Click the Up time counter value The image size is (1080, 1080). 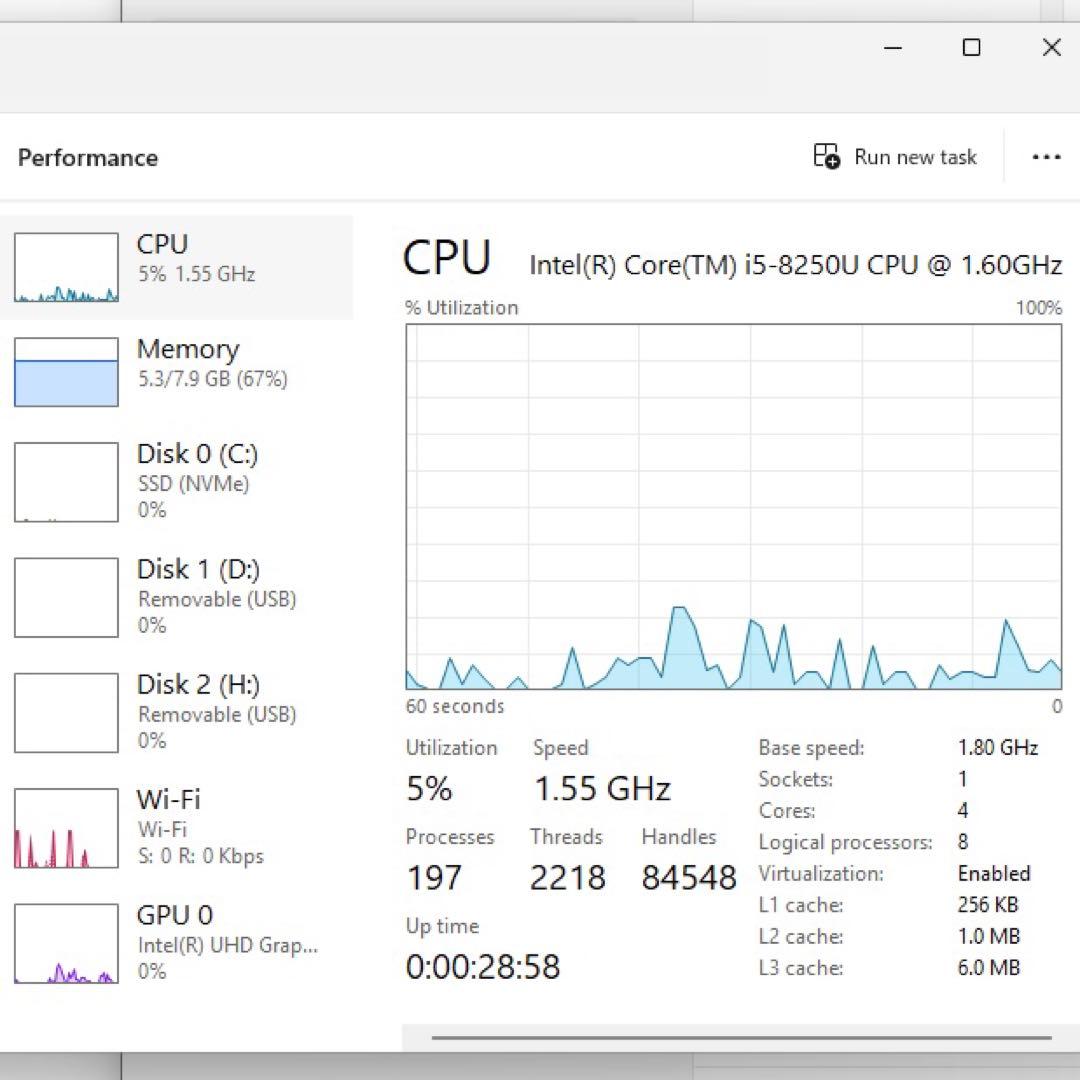[x=483, y=966]
